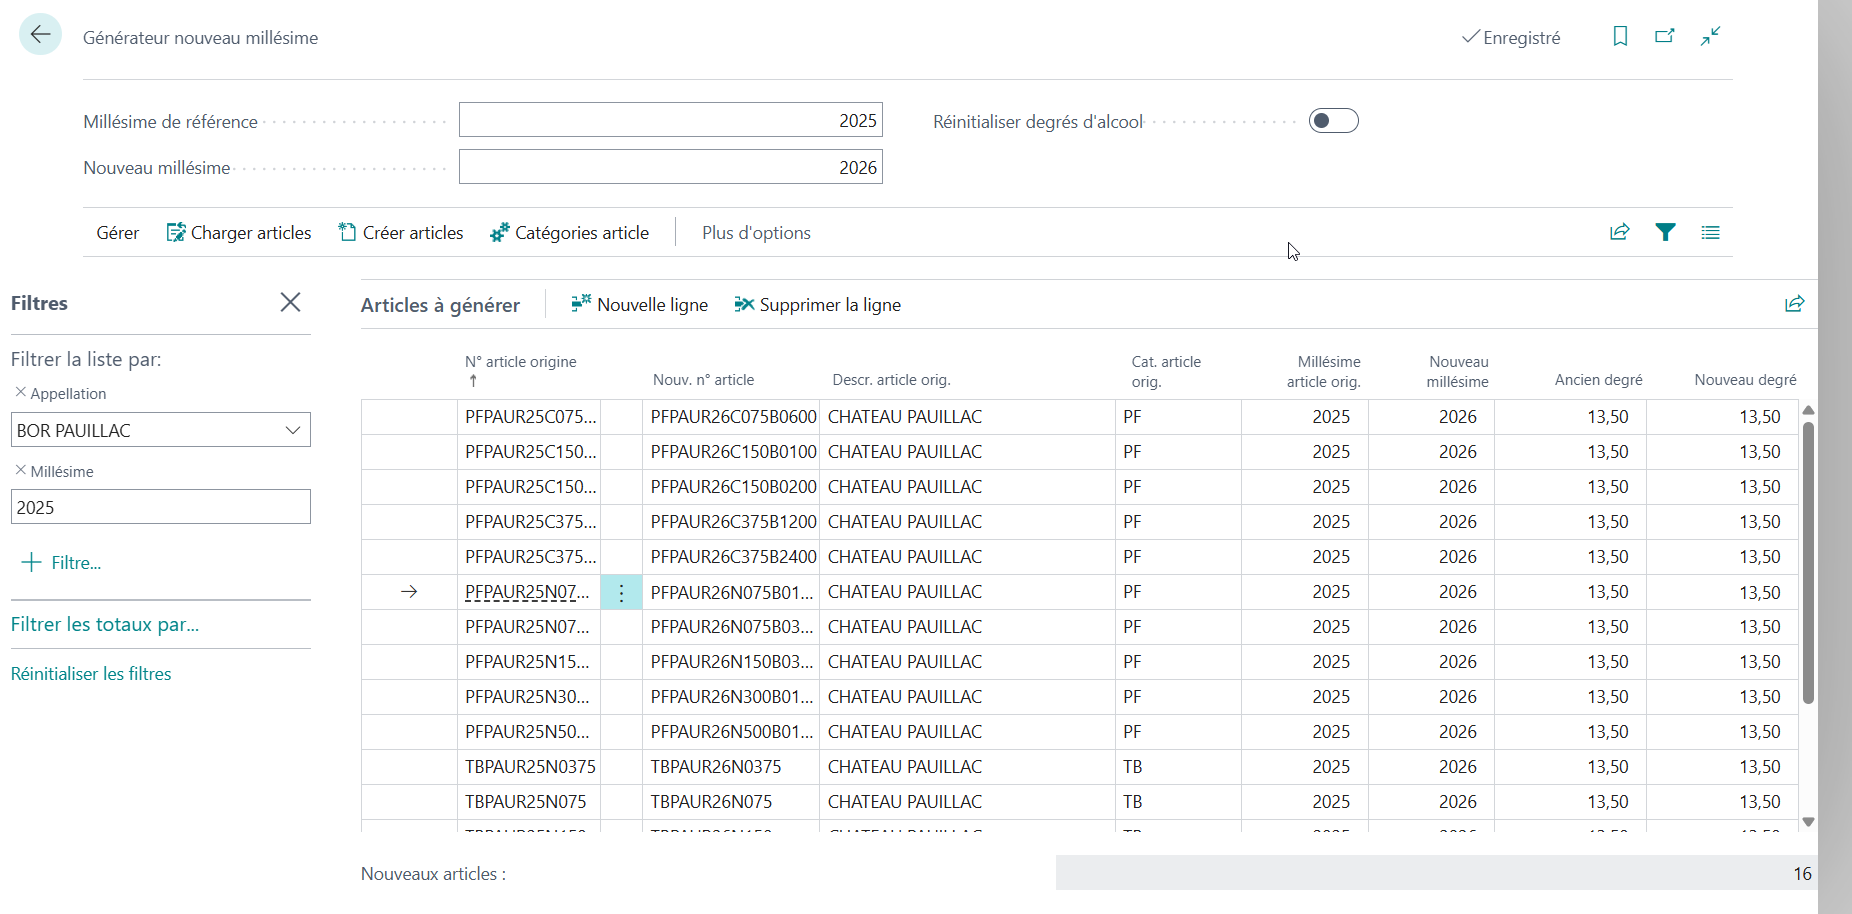1852x914 pixels.
Task: Remove the Appellation filter
Action: [20, 393]
